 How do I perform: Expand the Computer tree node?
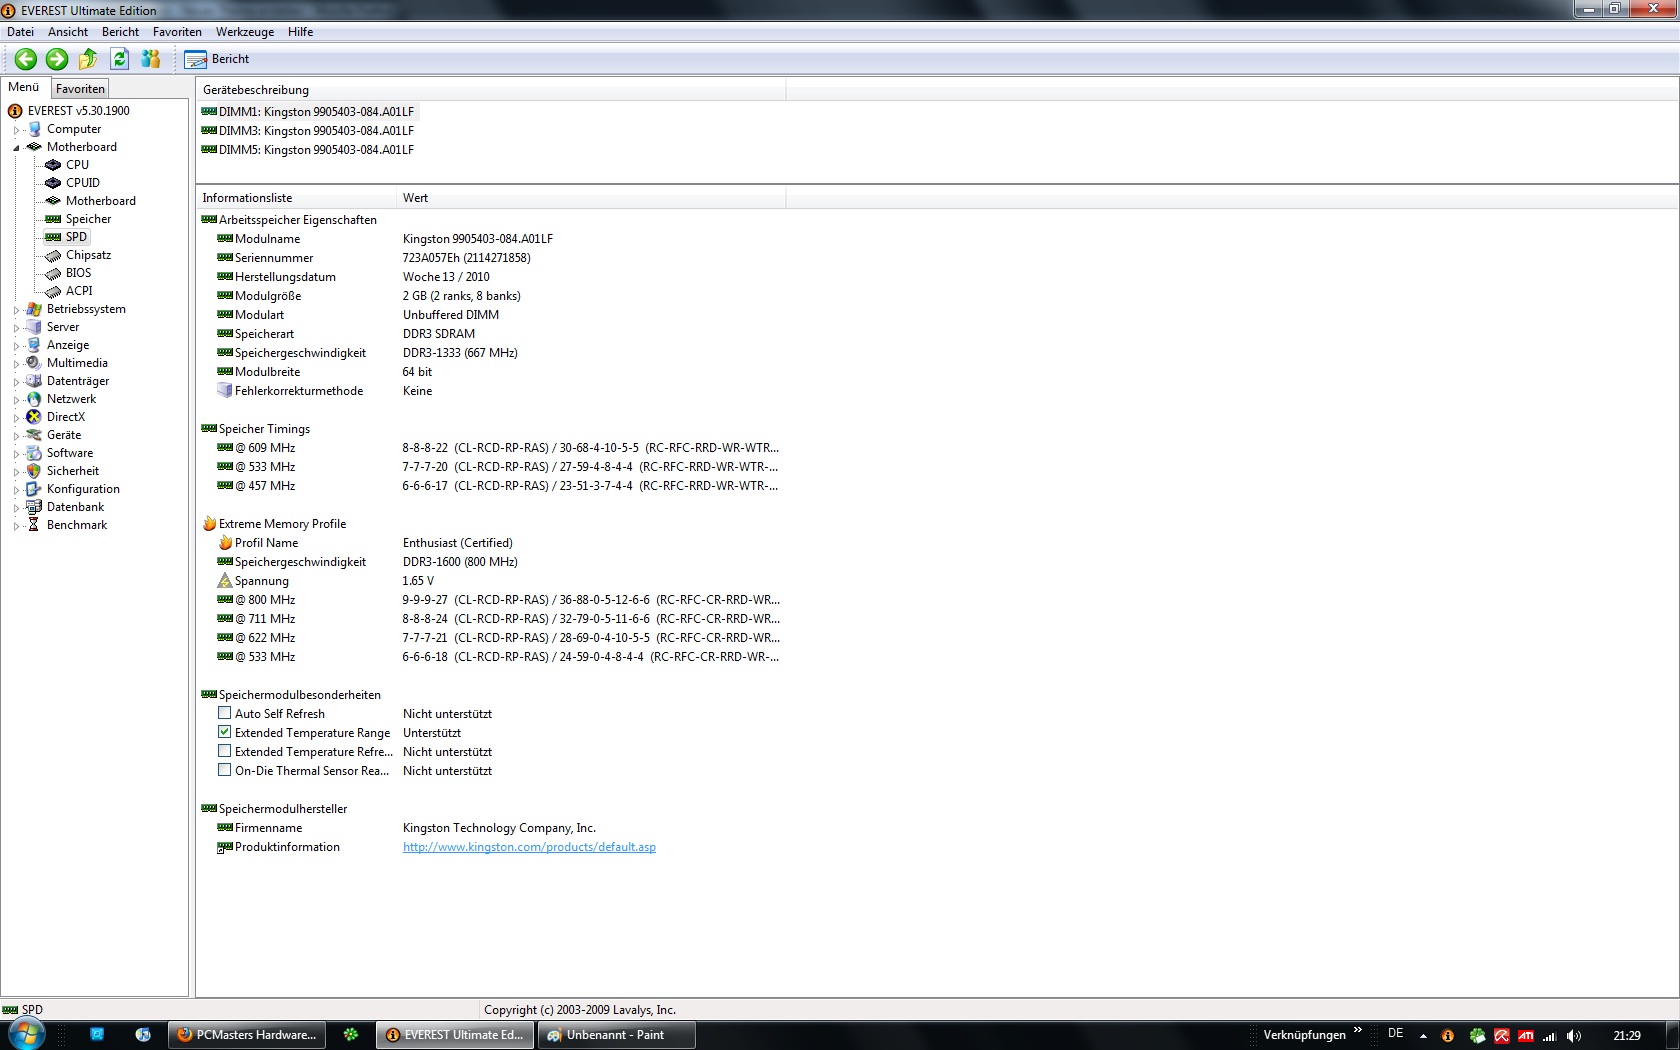coord(16,130)
